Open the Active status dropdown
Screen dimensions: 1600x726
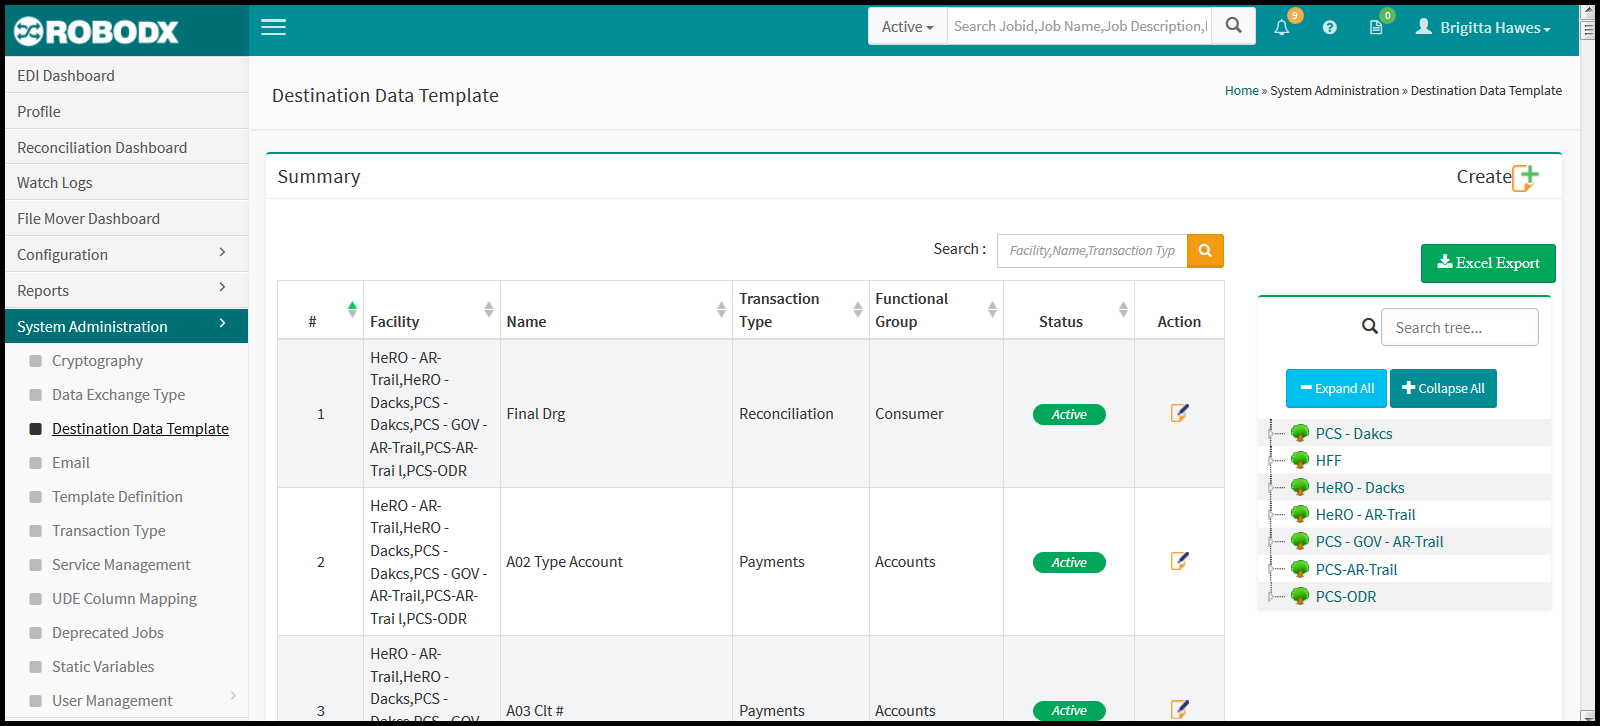(x=907, y=27)
